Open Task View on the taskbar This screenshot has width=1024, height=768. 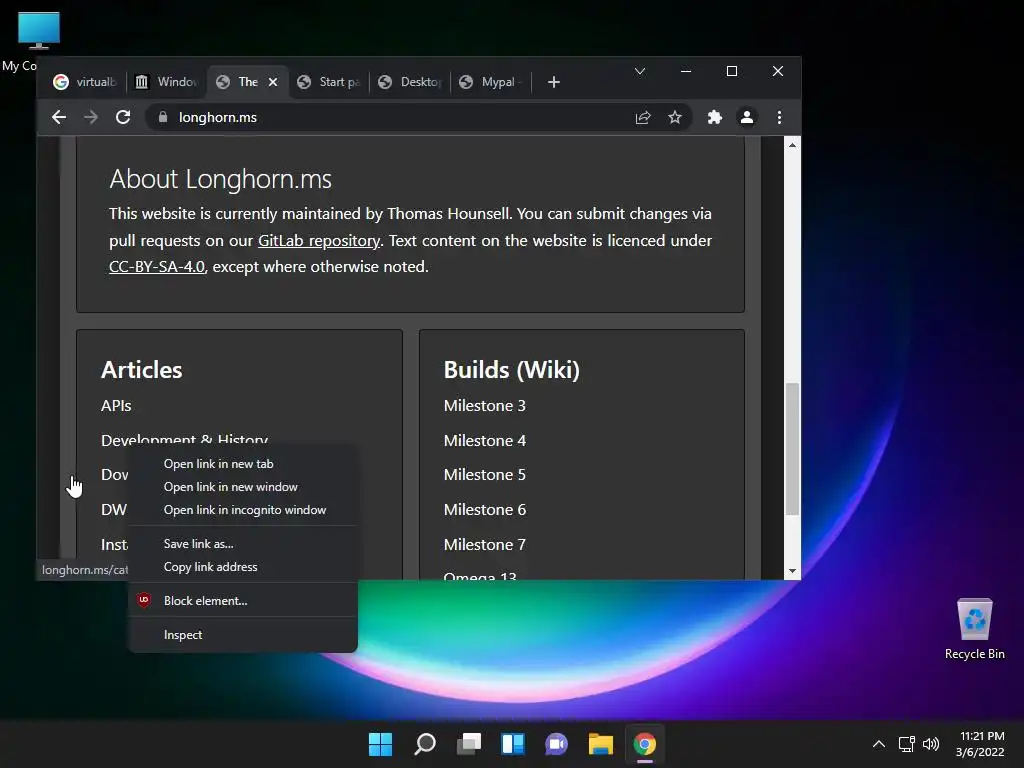pos(469,744)
